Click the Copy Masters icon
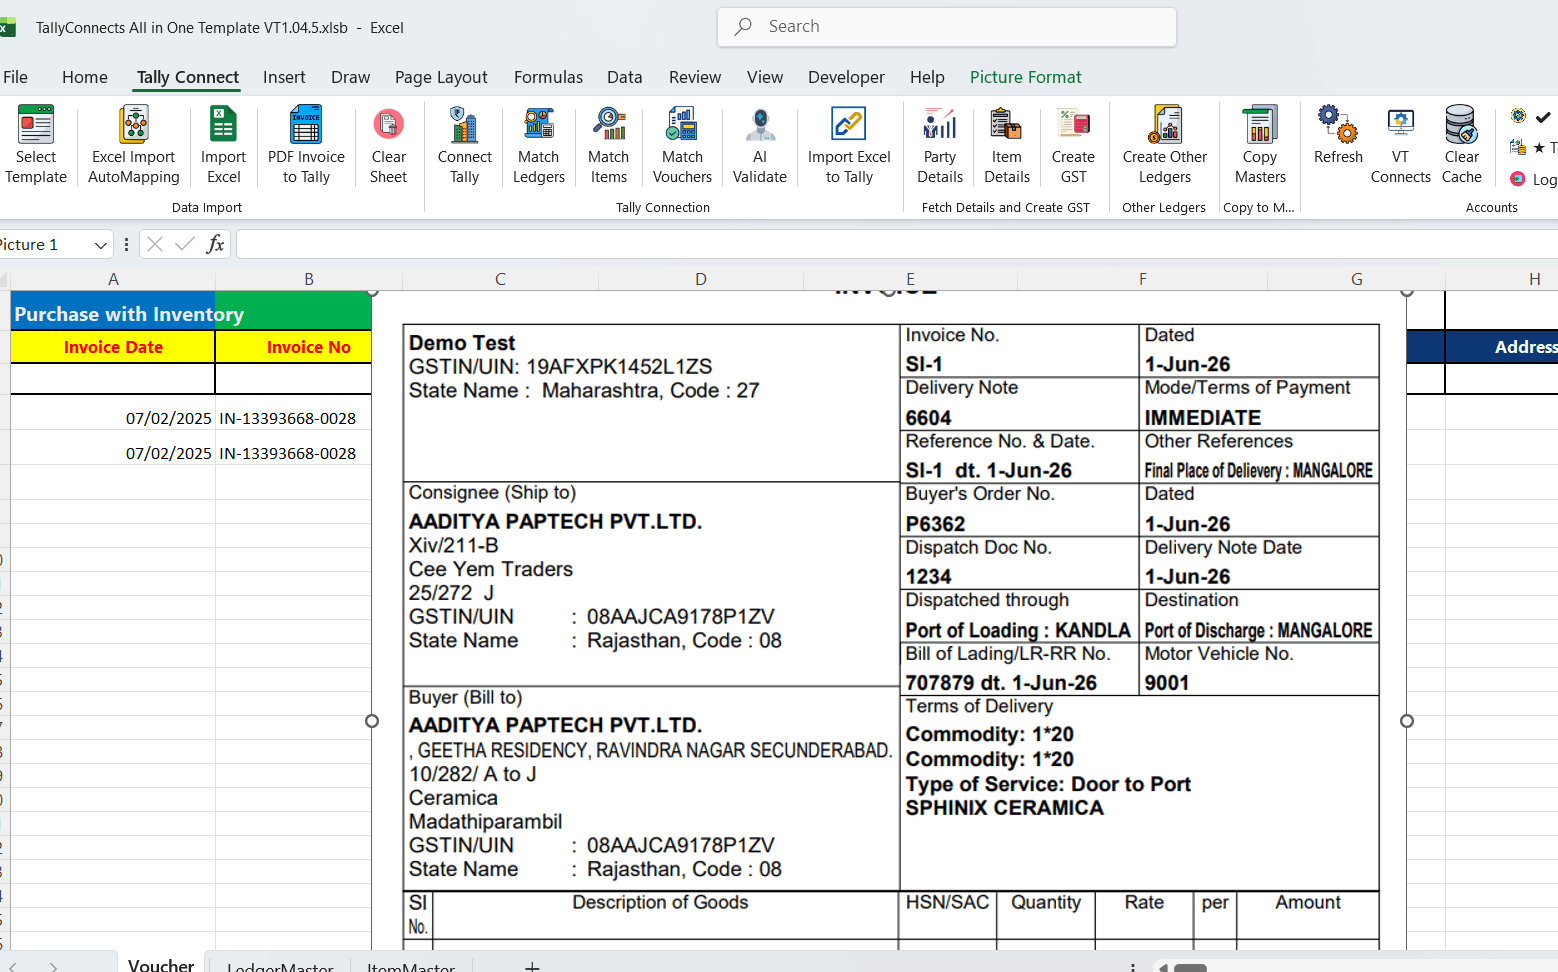 (x=1260, y=124)
